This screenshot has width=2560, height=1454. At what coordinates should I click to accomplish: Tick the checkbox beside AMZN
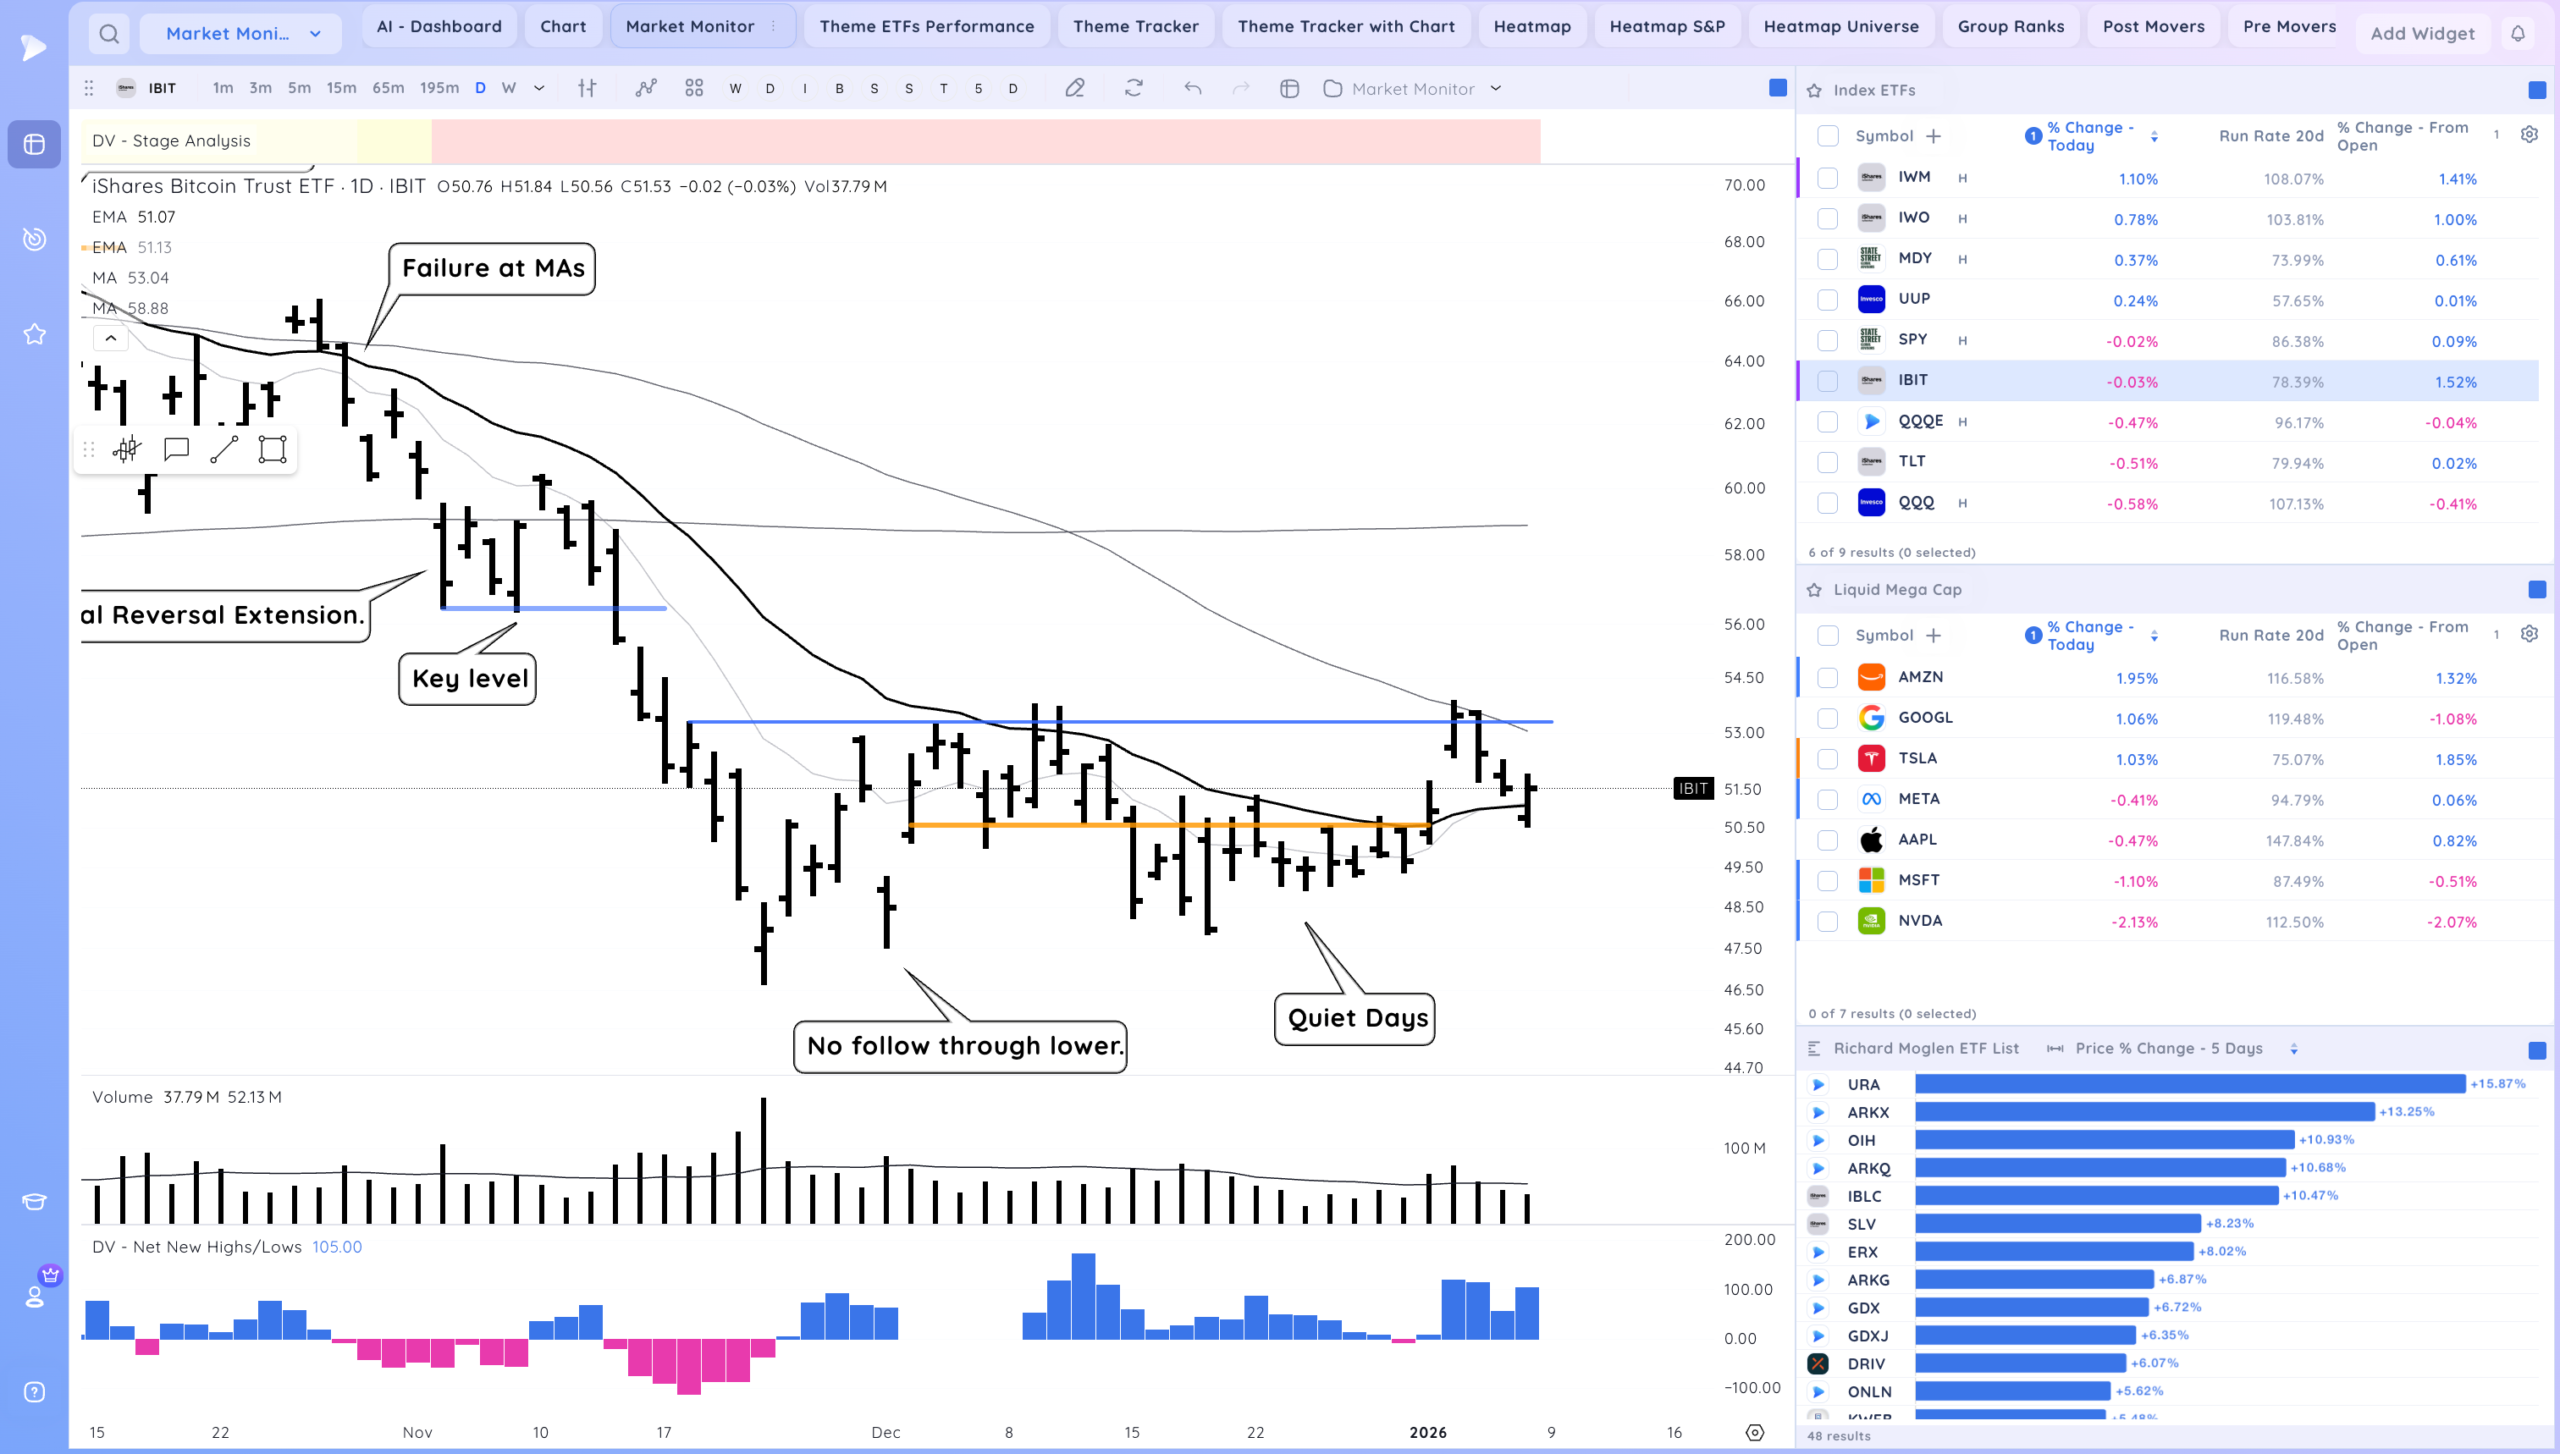coord(1828,678)
